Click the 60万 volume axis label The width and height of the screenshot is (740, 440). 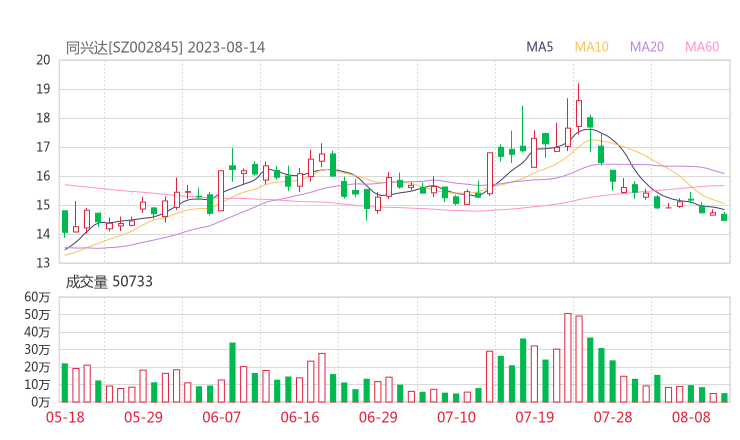tap(37, 297)
